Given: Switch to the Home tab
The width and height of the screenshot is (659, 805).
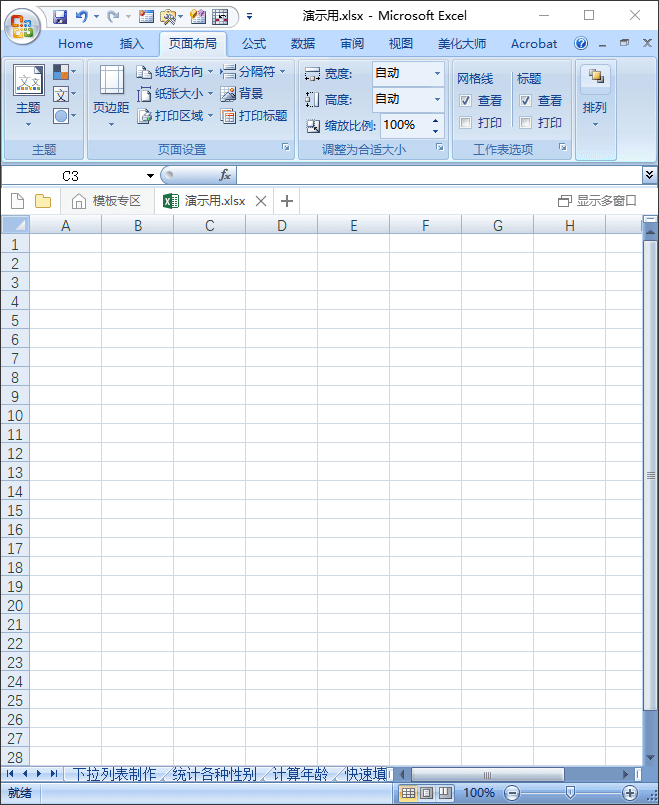Looking at the screenshot, I should pos(75,44).
